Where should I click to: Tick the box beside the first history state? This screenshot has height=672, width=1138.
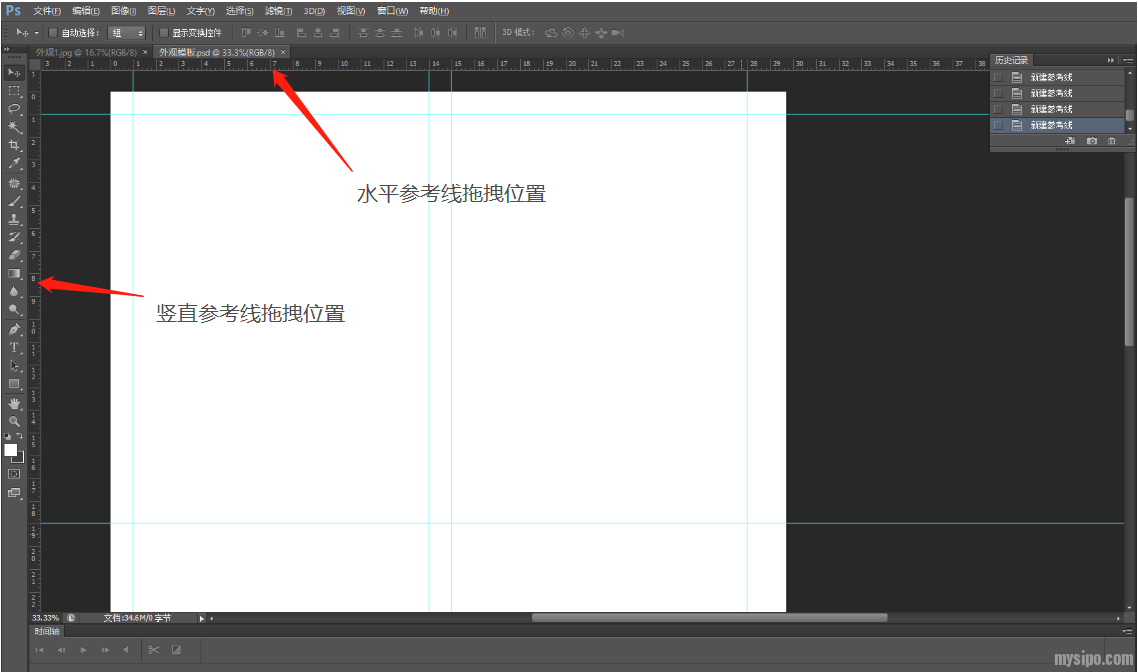[998, 77]
